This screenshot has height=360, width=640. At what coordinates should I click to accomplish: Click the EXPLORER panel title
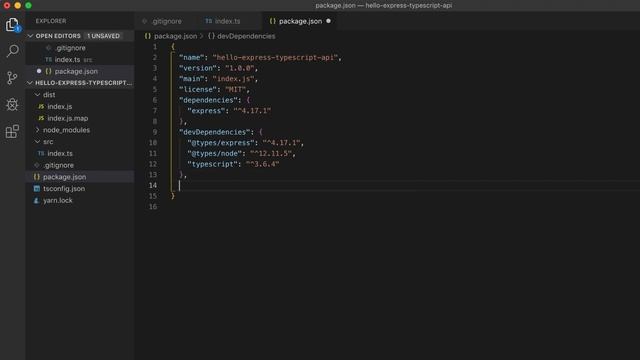tap(51, 21)
